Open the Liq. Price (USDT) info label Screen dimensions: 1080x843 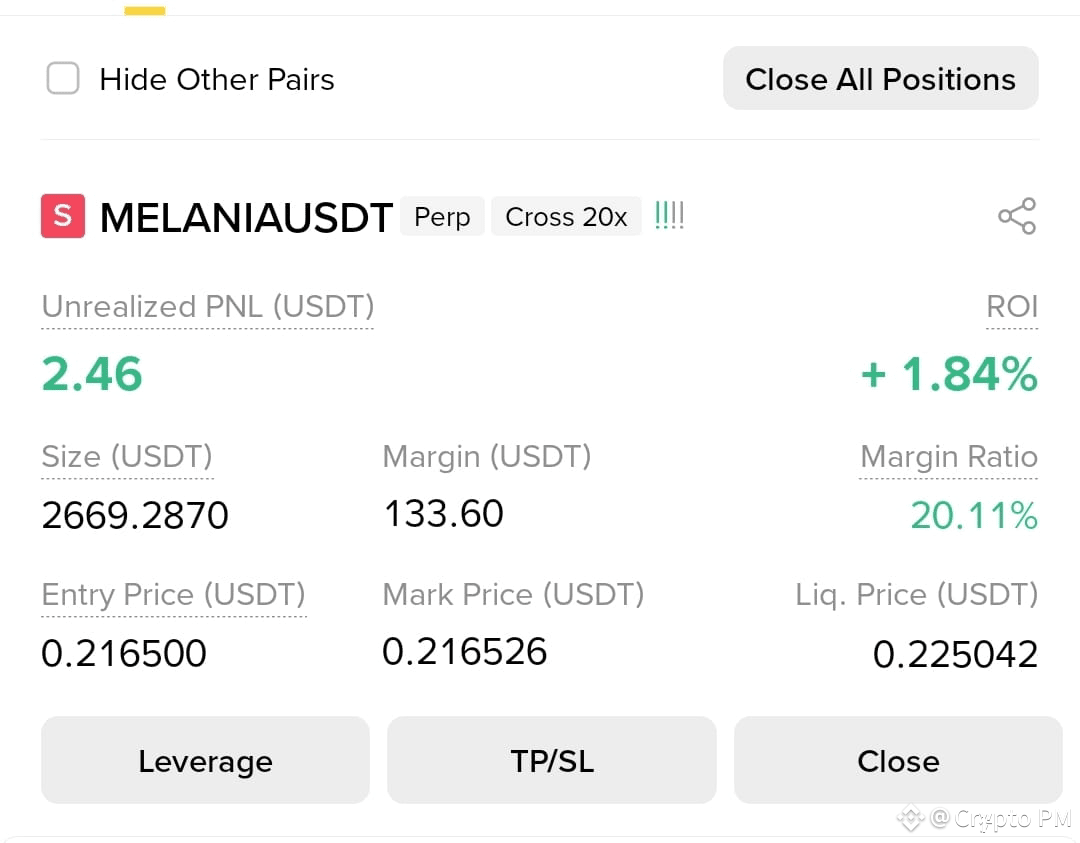point(916,594)
